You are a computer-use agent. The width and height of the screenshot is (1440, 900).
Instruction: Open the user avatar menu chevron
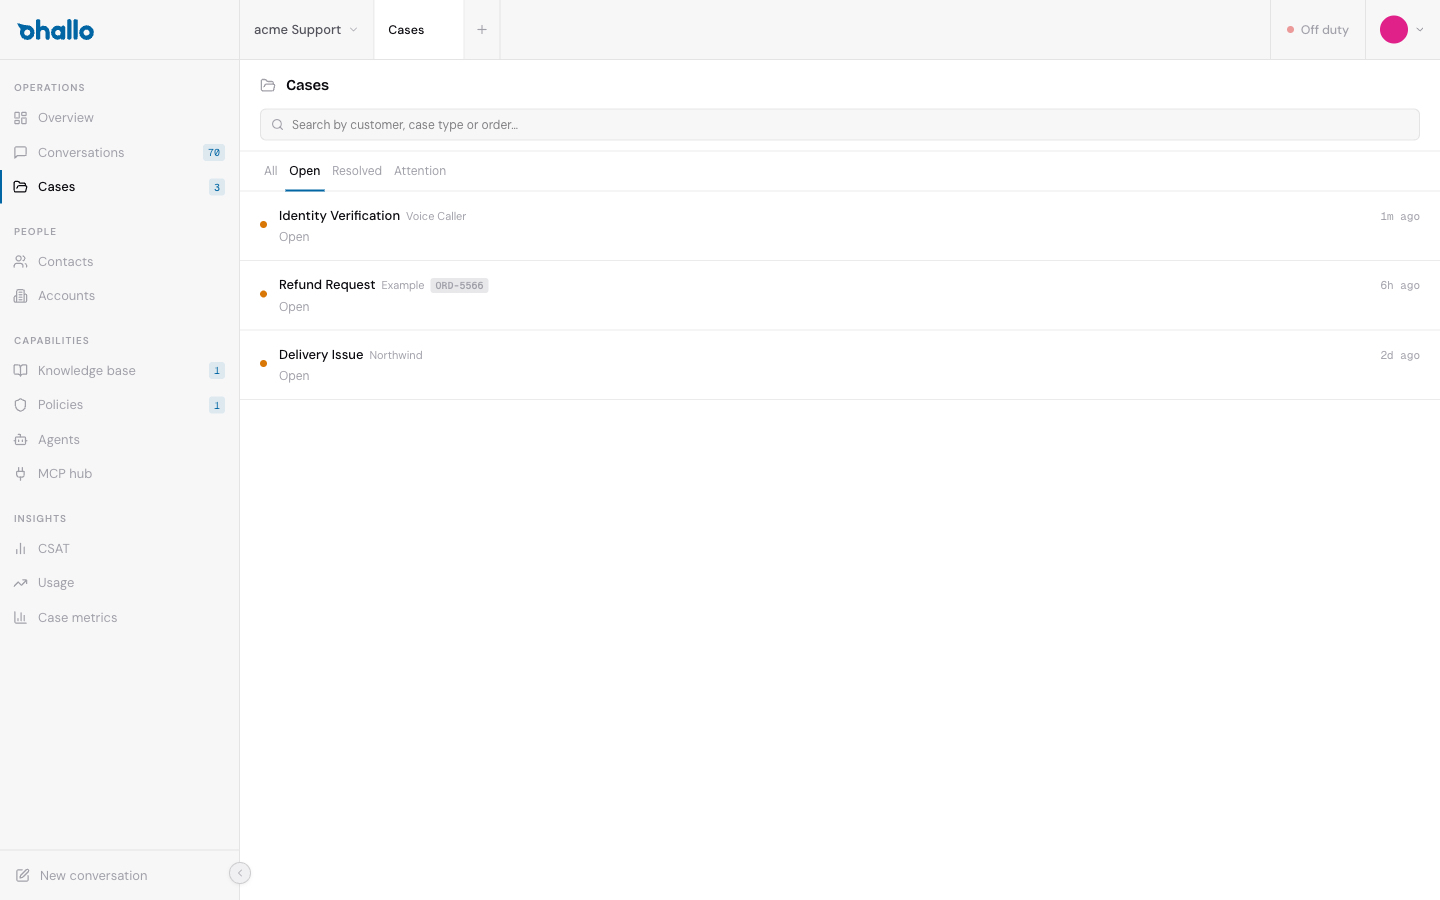point(1420,30)
